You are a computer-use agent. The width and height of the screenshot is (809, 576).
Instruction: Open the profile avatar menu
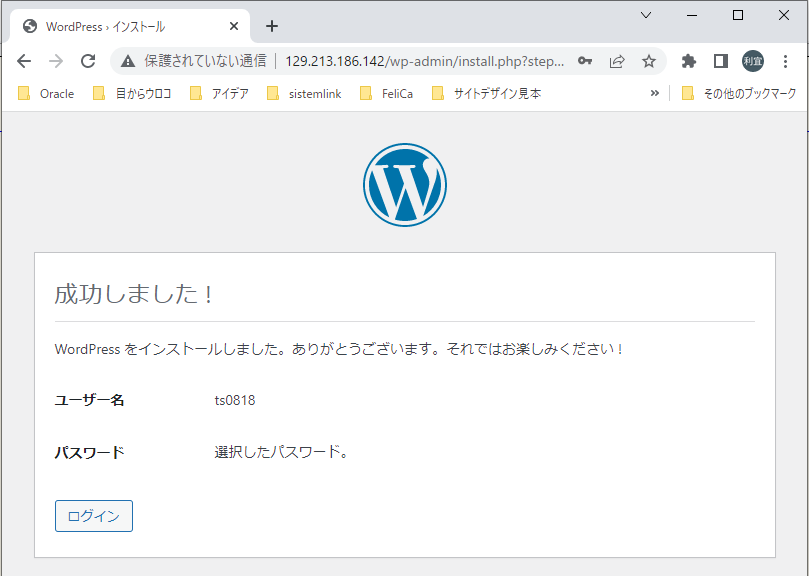coord(753,61)
